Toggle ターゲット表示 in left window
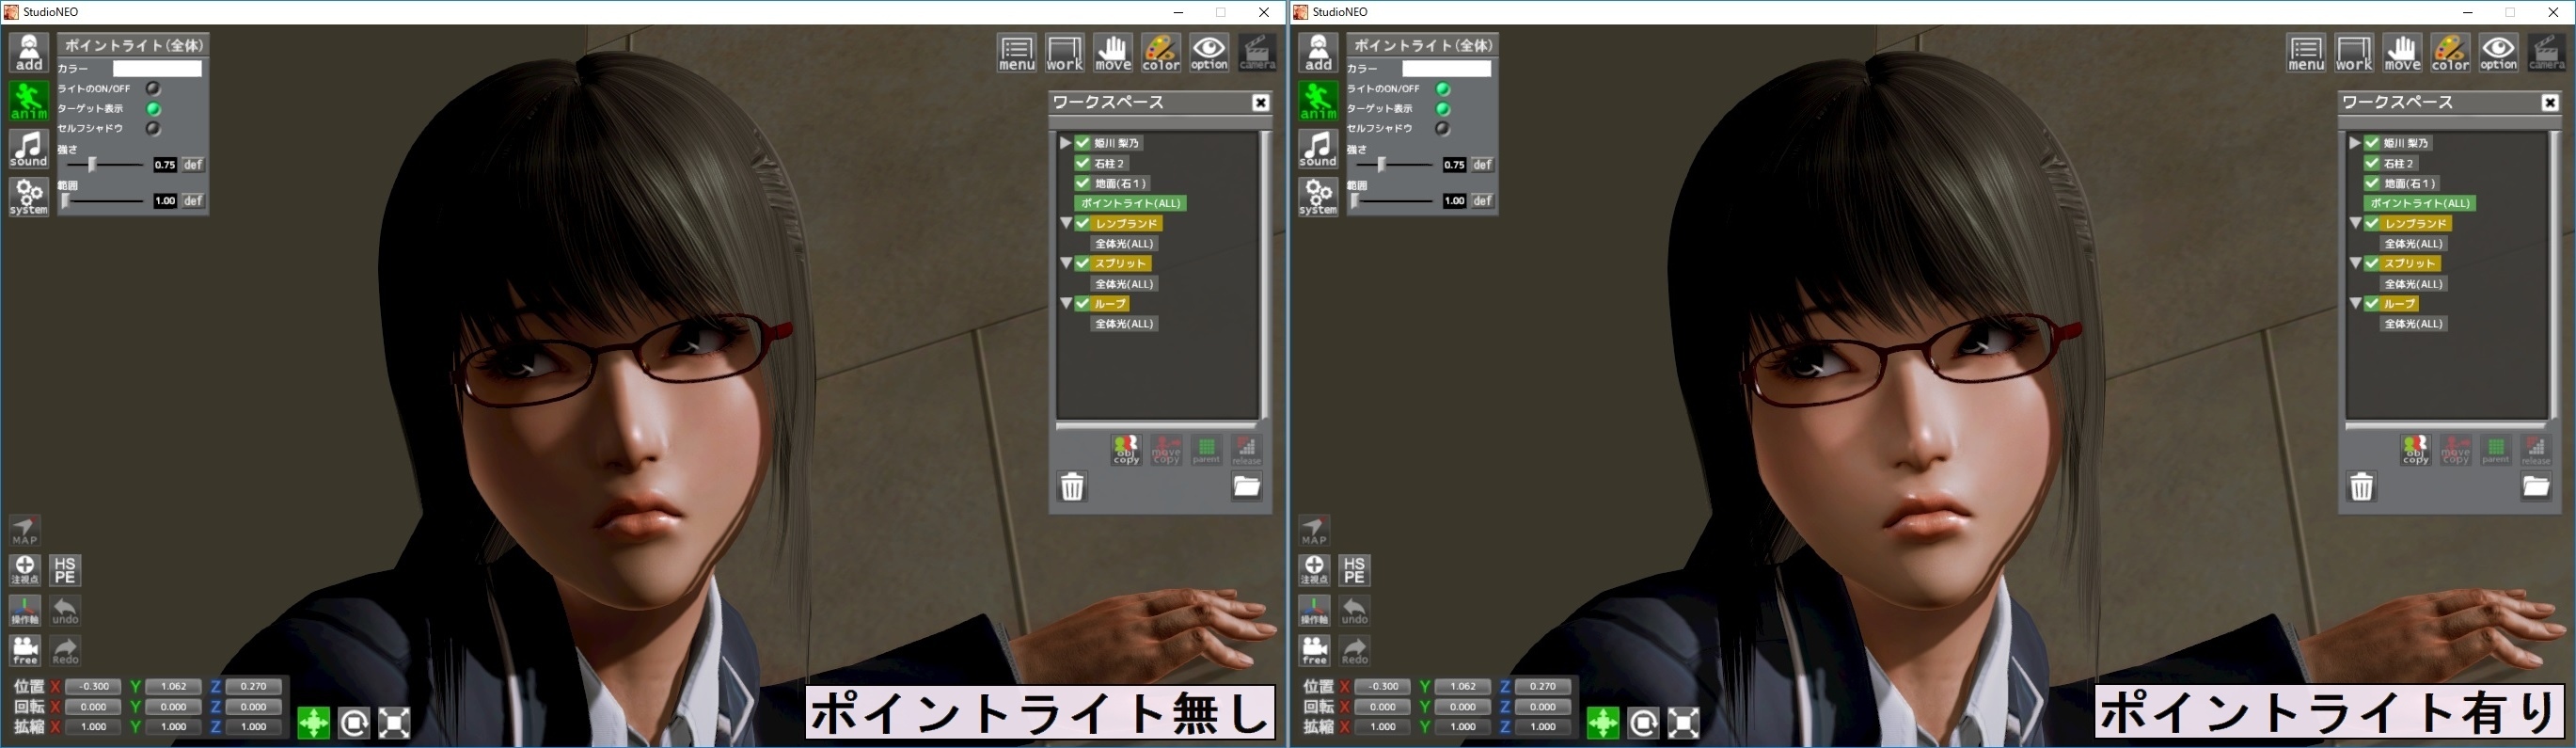The height and width of the screenshot is (748, 2576). point(153,109)
